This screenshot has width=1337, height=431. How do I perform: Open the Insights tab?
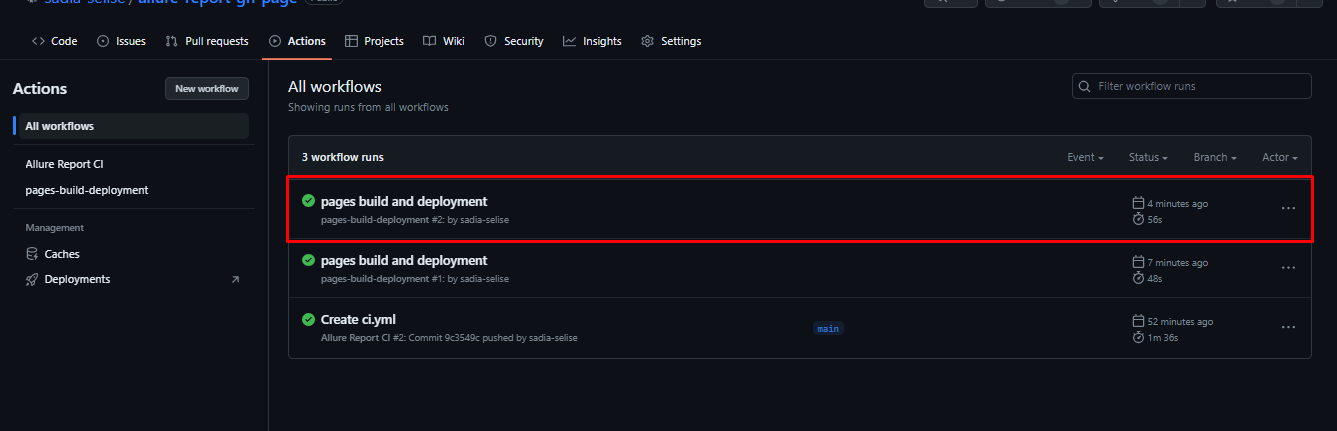coord(592,41)
